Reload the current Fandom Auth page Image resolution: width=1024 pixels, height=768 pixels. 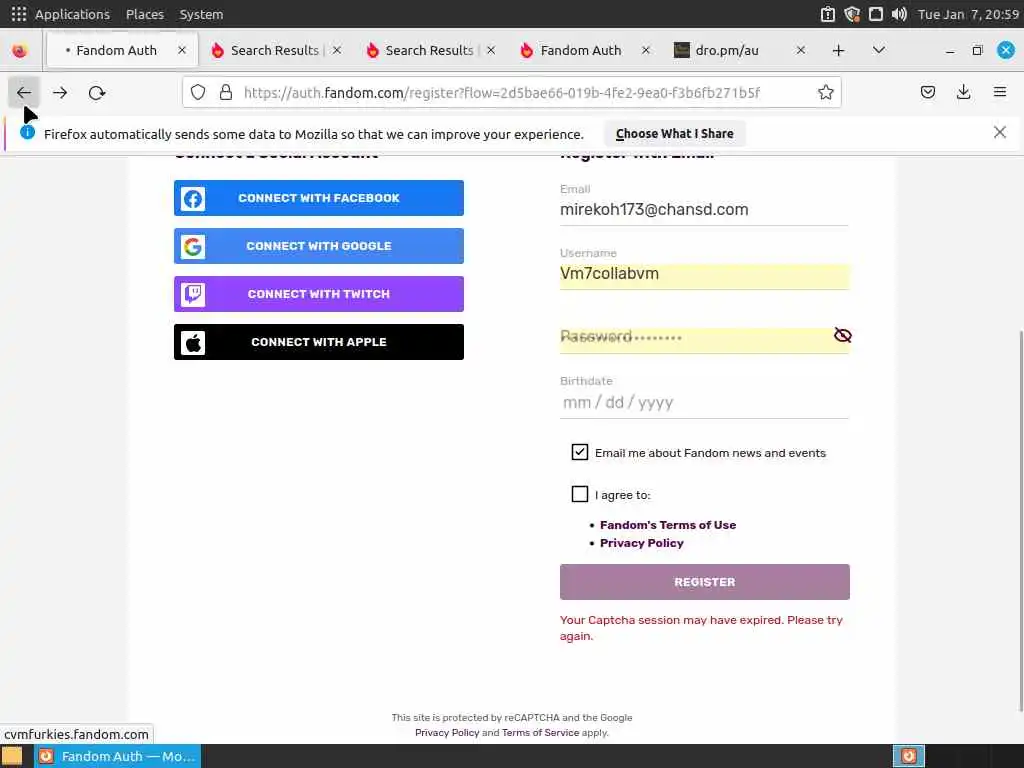[x=97, y=93]
